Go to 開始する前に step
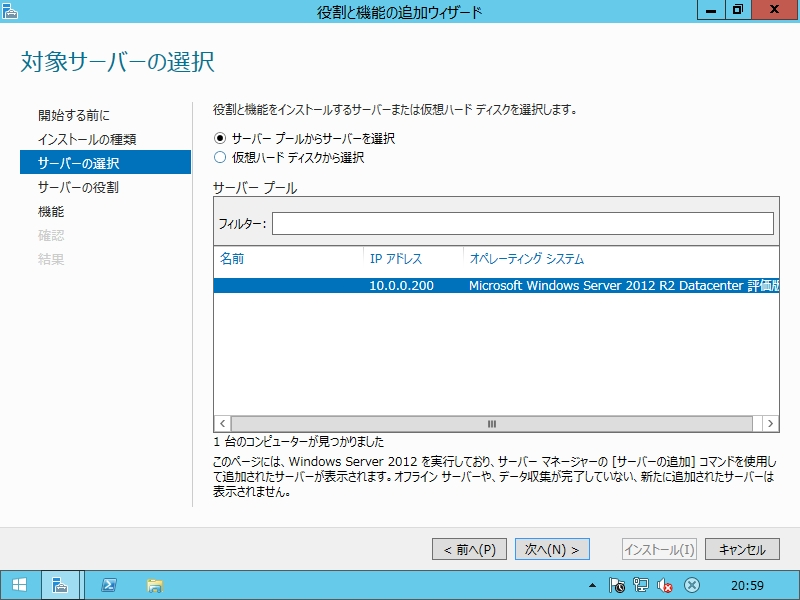This screenshot has height=600, width=800. click(74, 116)
